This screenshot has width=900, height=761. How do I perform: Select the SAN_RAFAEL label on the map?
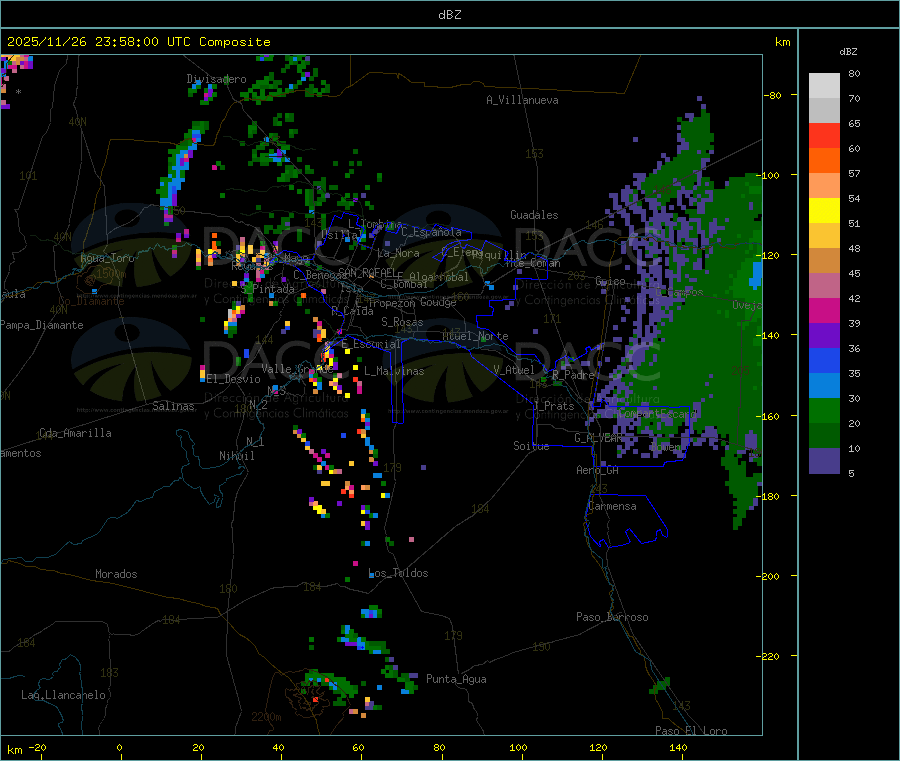[366, 272]
